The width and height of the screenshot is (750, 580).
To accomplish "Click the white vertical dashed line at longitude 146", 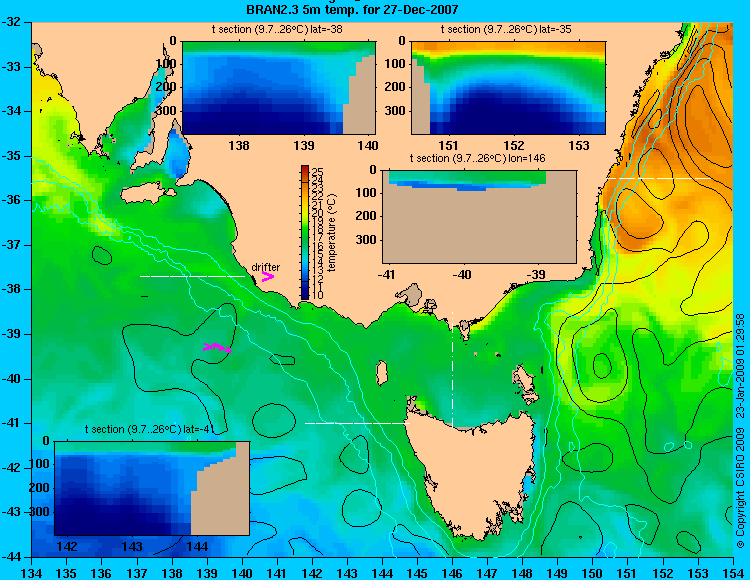I will point(452,369).
